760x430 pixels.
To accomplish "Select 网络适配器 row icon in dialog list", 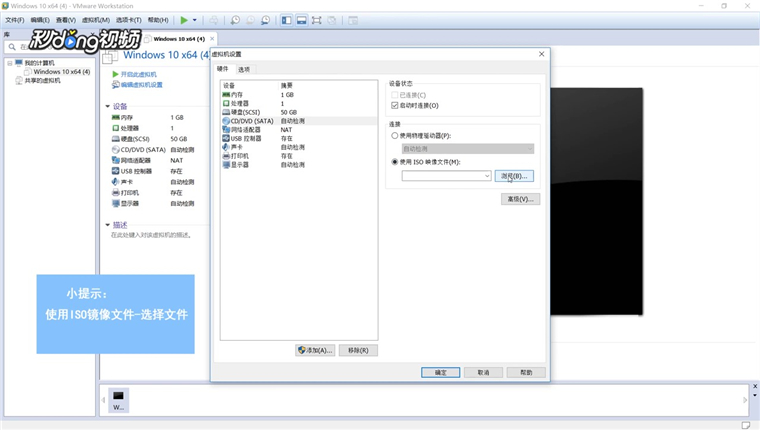I will (x=226, y=129).
